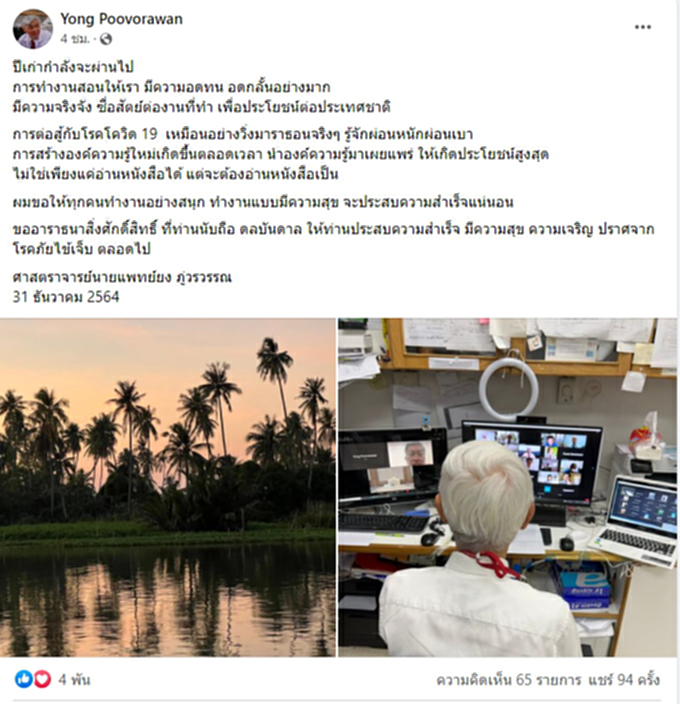
Task: Open the sunset palm trees photo
Action: pyautogui.click(x=168, y=488)
